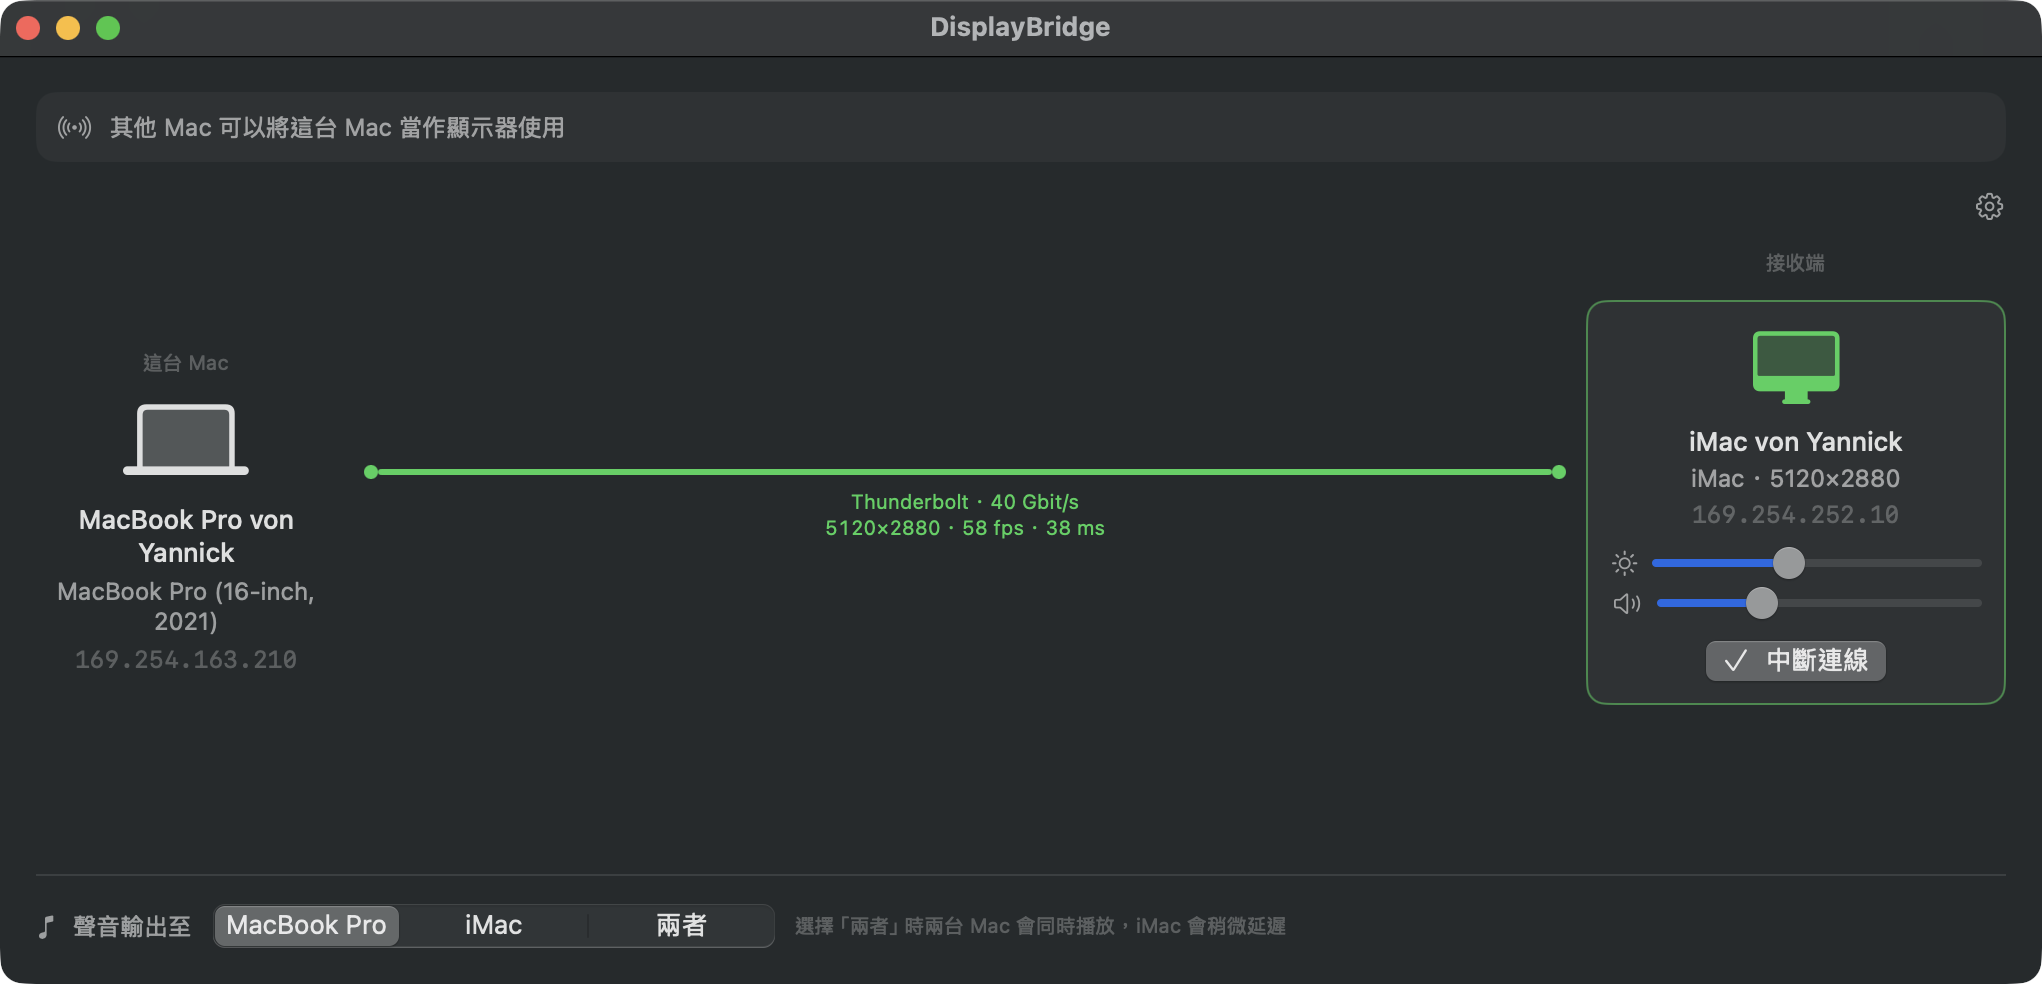Click the 聲音輸出至 label
The image size is (2042, 984).
click(132, 927)
